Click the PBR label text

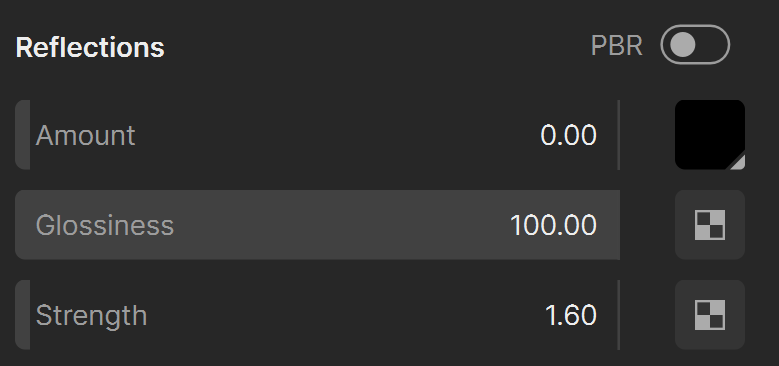(617, 46)
